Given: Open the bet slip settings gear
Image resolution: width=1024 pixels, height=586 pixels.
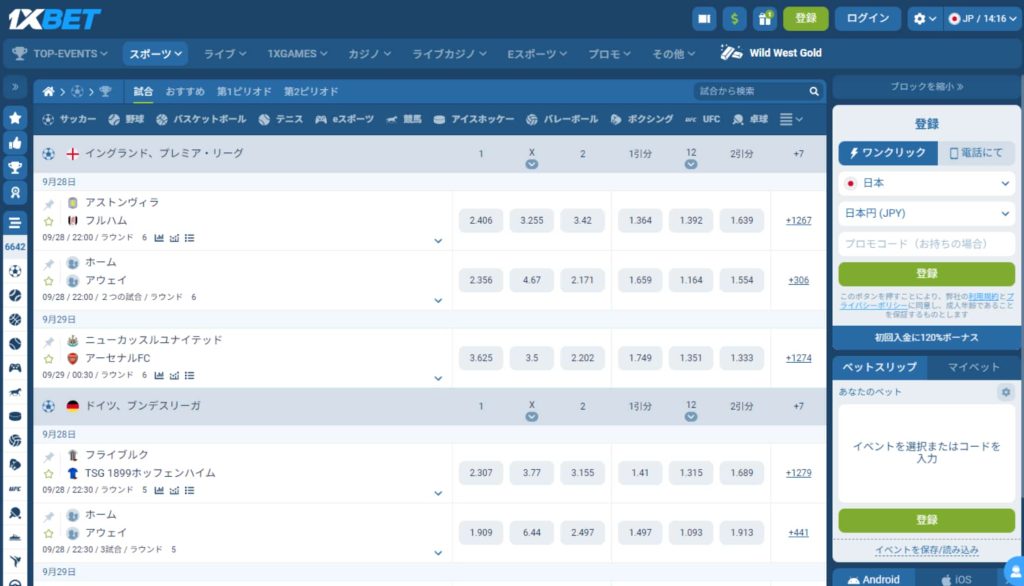Looking at the screenshot, I should (x=1005, y=393).
